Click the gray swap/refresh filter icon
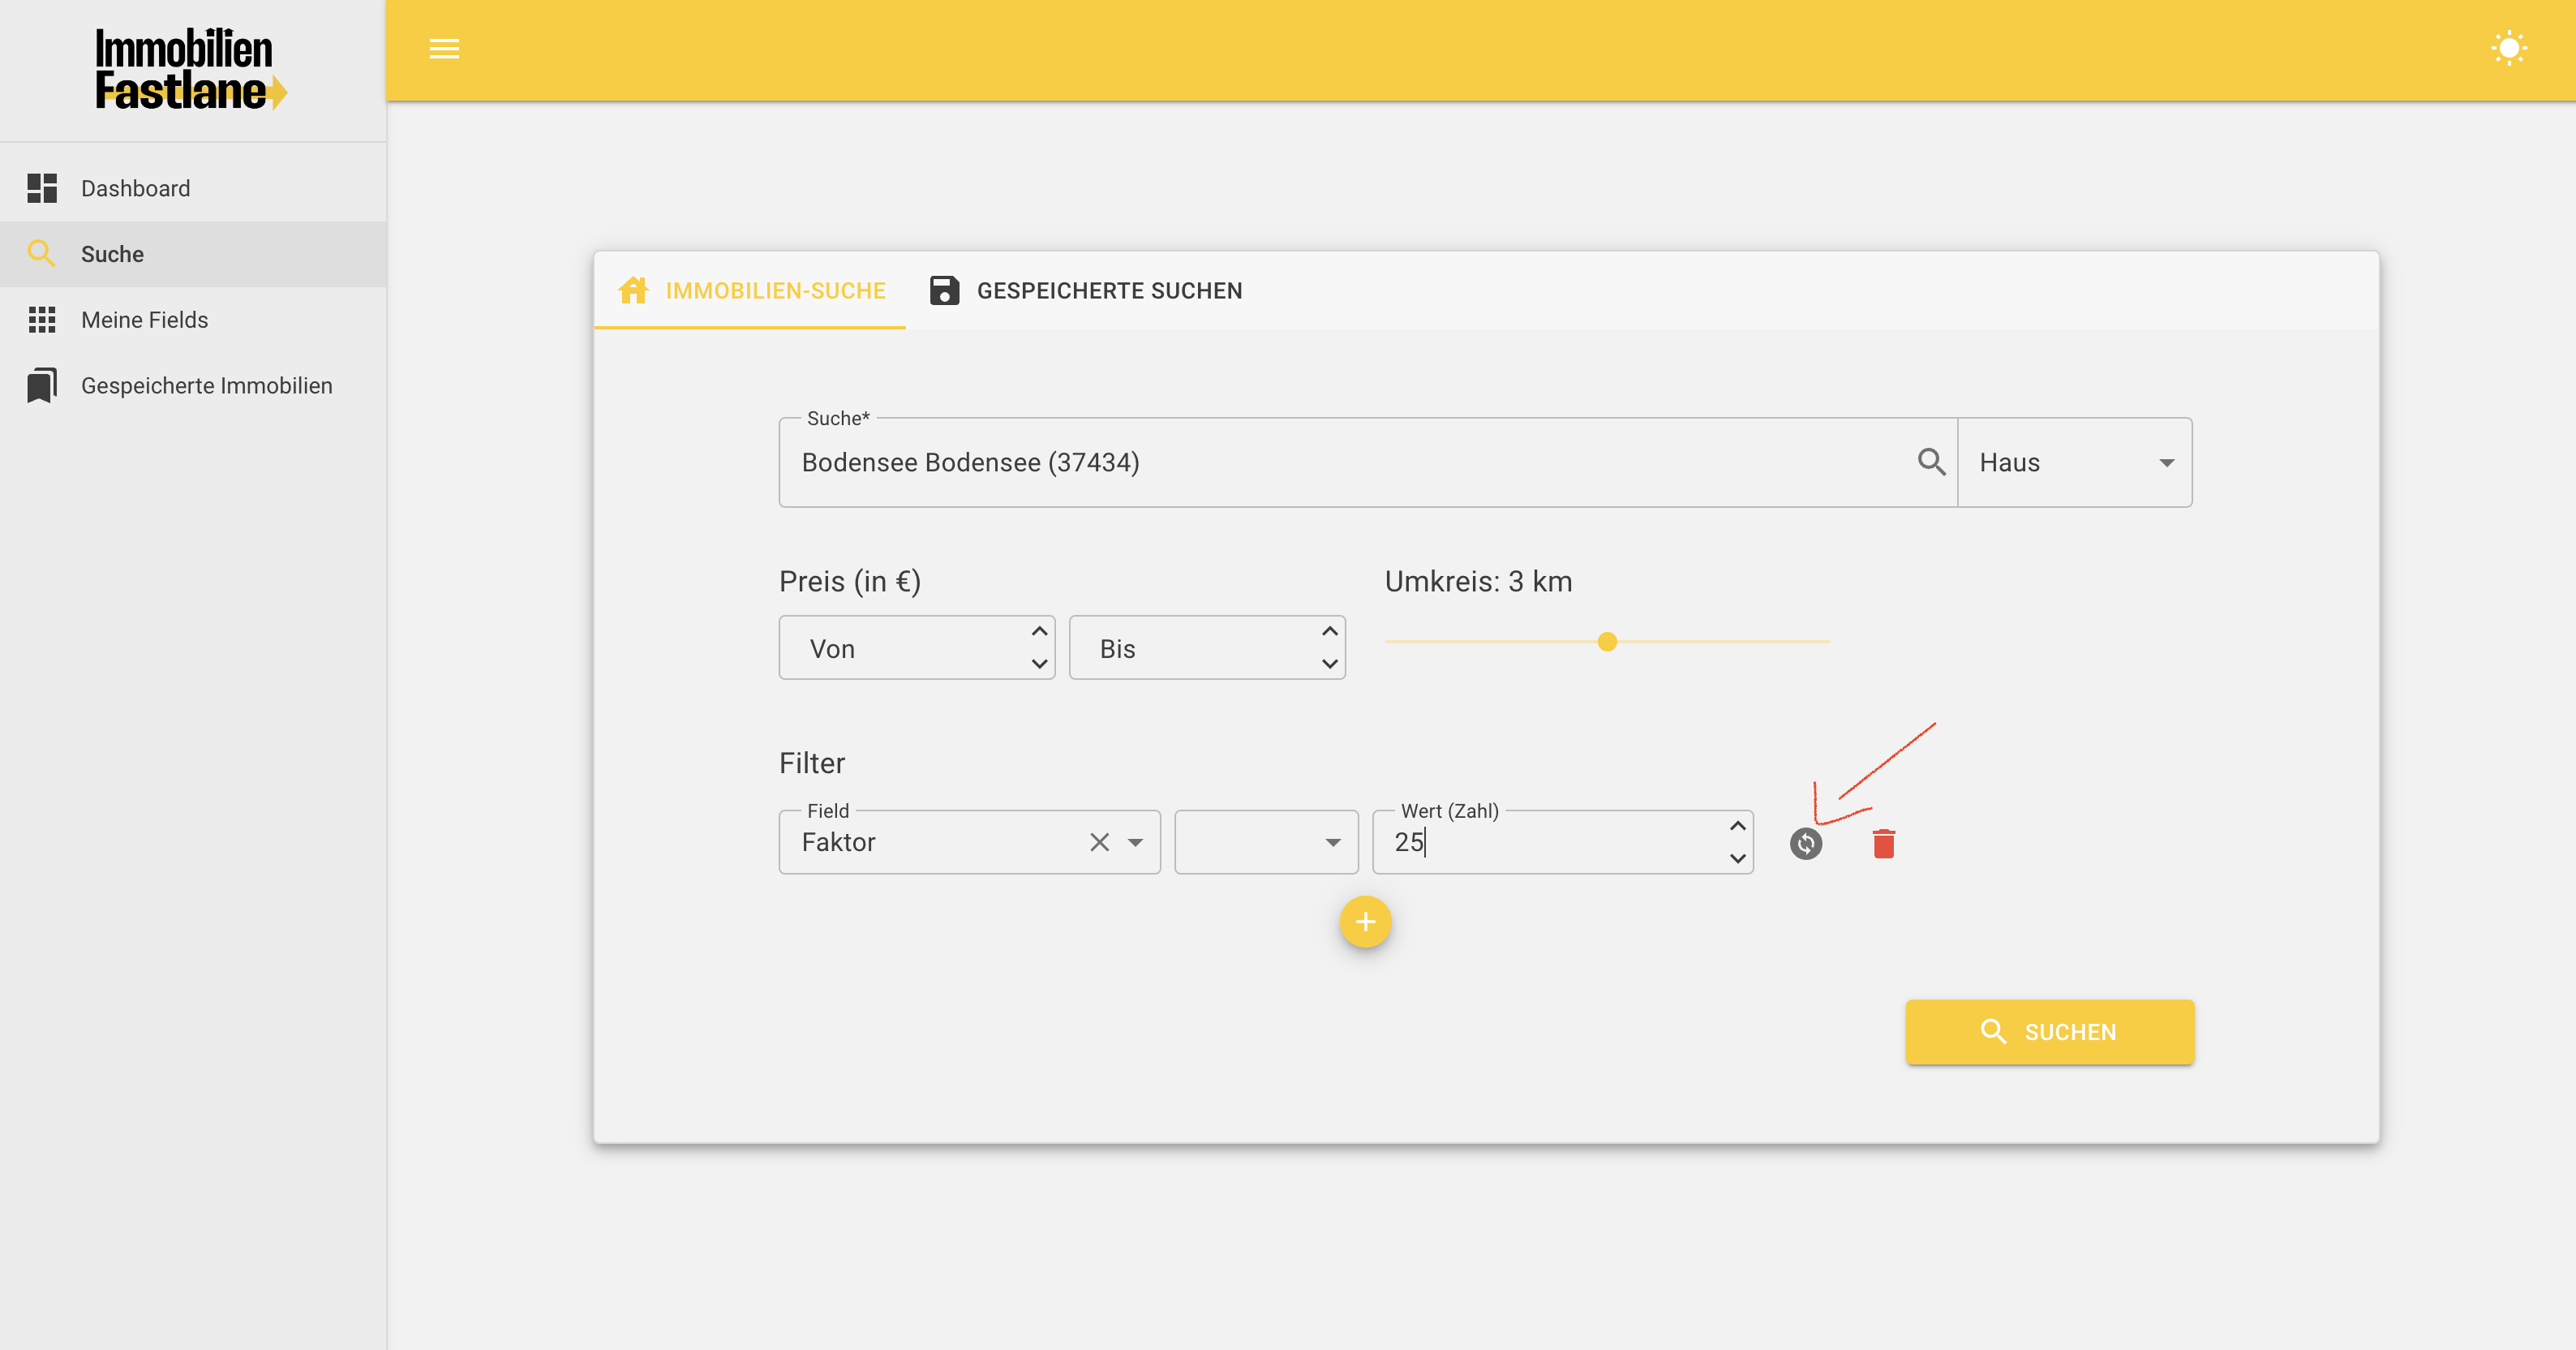The width and height of the screenshot is (2576, 1350). [1805, 844]
